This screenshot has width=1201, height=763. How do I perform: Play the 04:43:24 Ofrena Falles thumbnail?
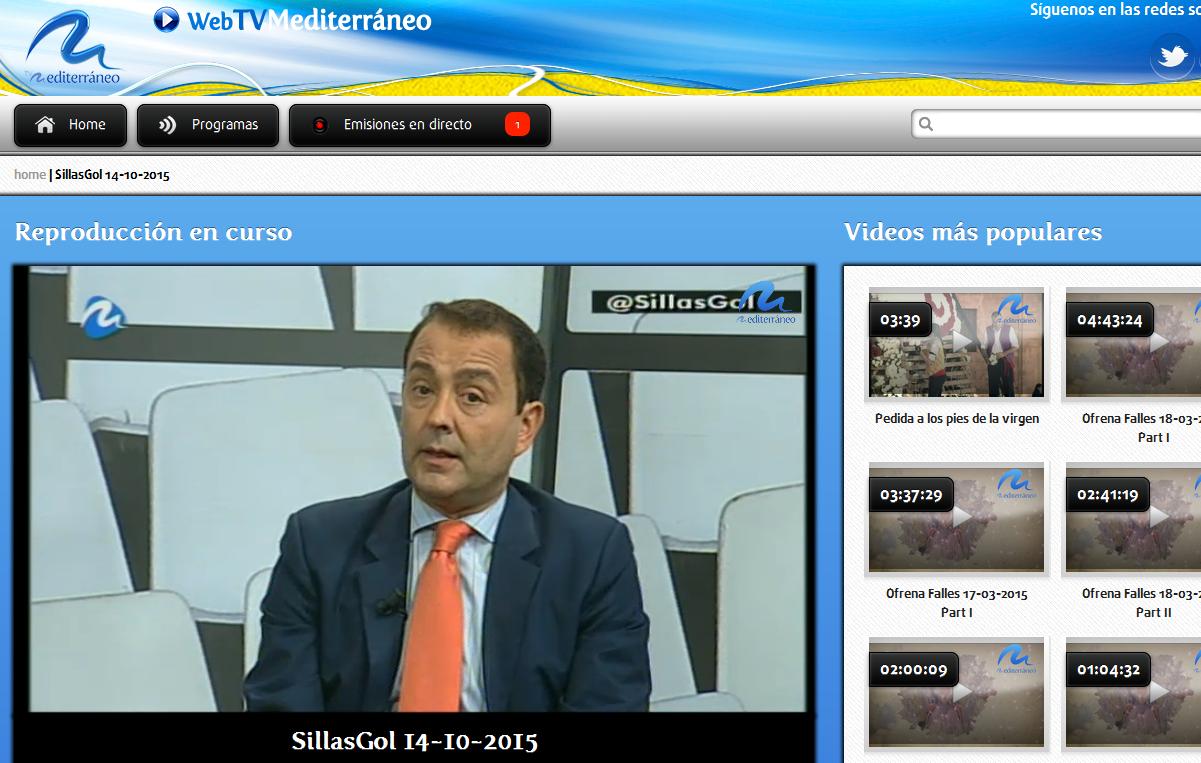1133,343
